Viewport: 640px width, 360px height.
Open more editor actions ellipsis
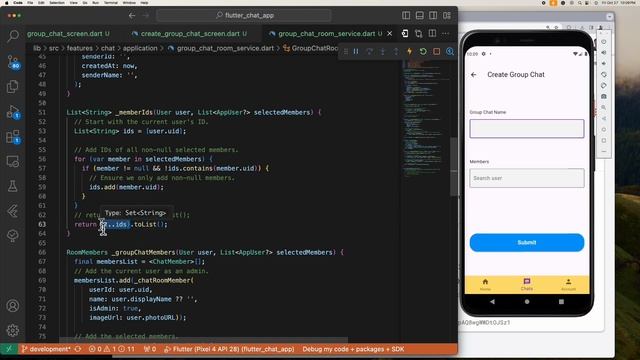446,33
